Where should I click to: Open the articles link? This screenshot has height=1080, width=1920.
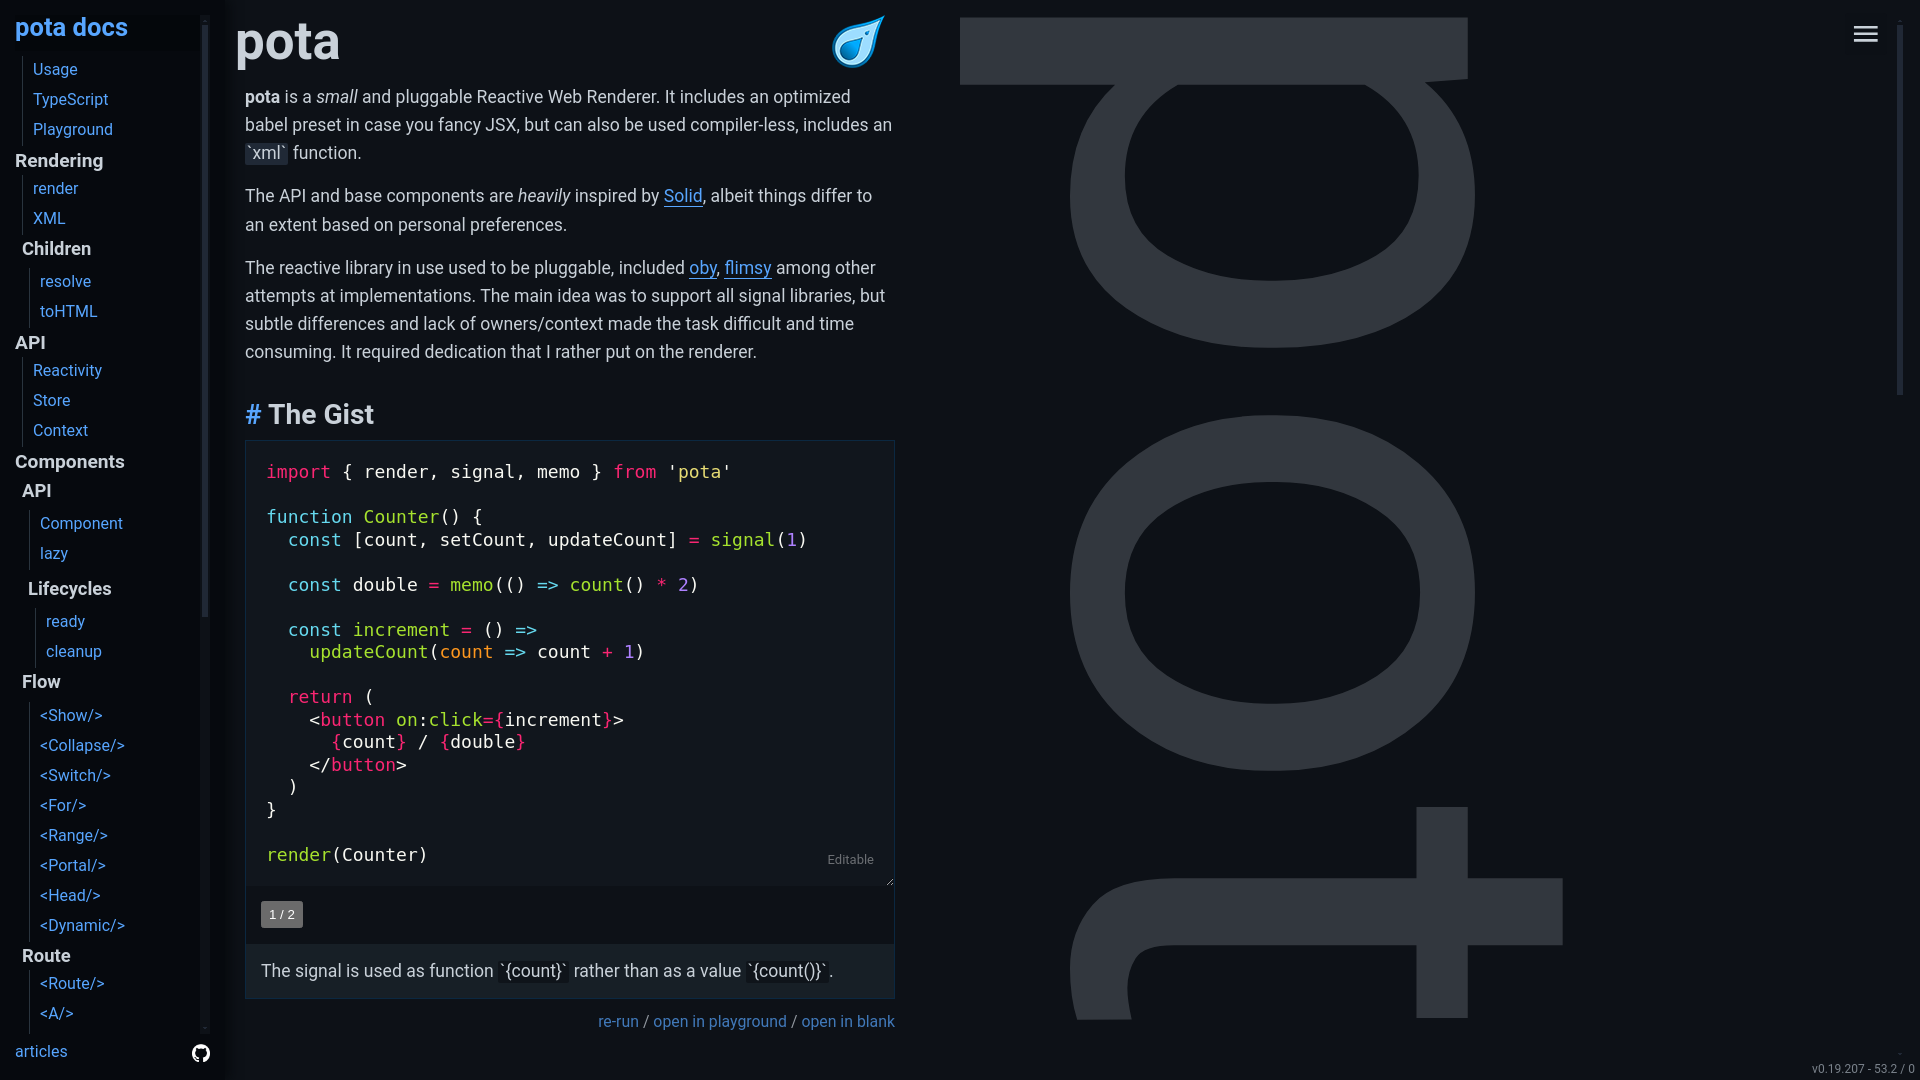[41, 1051]
